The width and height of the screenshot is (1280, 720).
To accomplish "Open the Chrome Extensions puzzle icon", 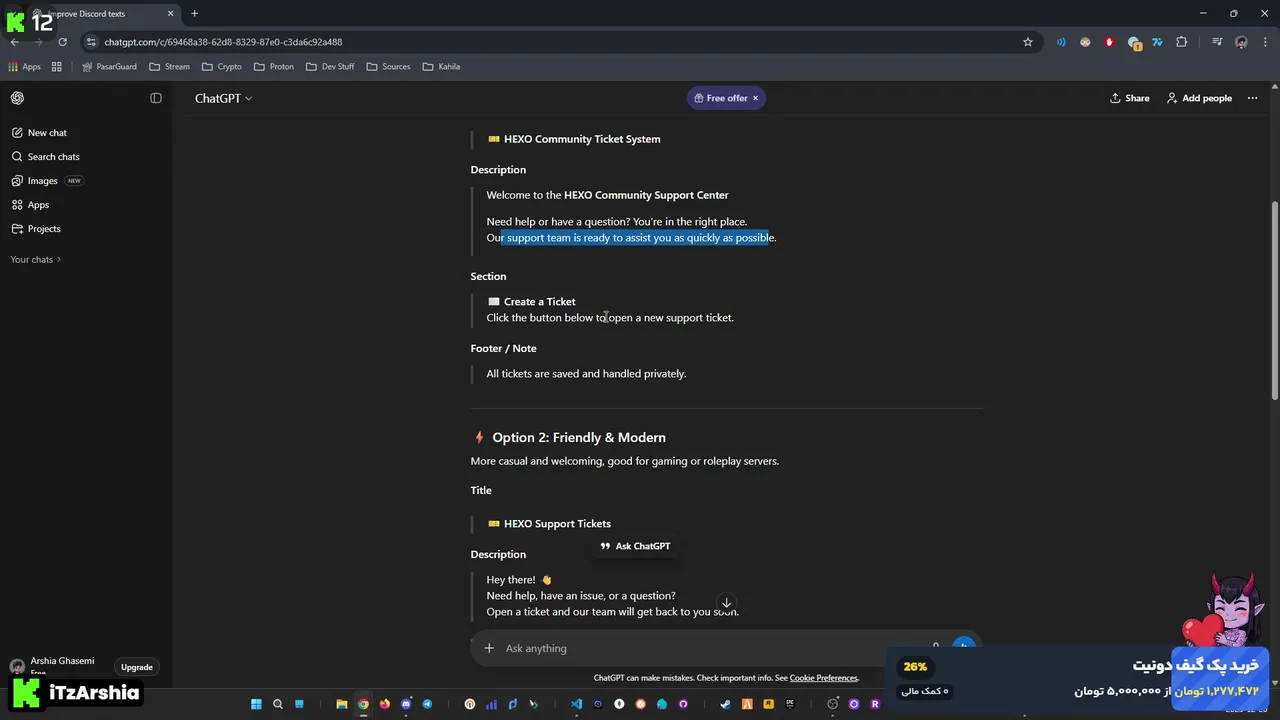I will click(1182, 42).
